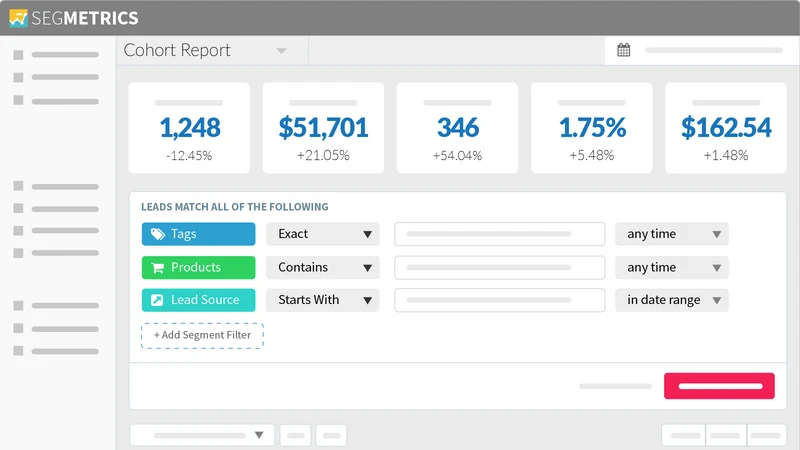Click the Tags value input field
The height and width of the screenshot is (450, 800).
coord(499,234)
